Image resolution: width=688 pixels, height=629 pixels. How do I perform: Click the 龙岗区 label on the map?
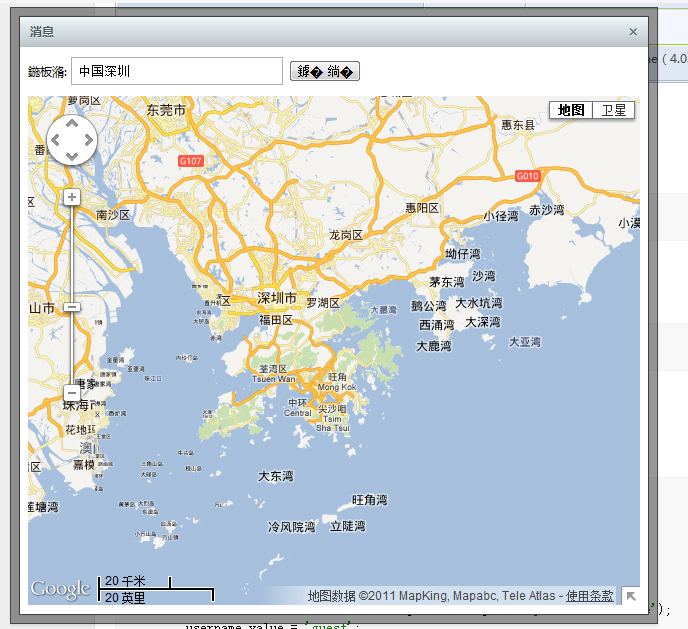pos(346,235)
